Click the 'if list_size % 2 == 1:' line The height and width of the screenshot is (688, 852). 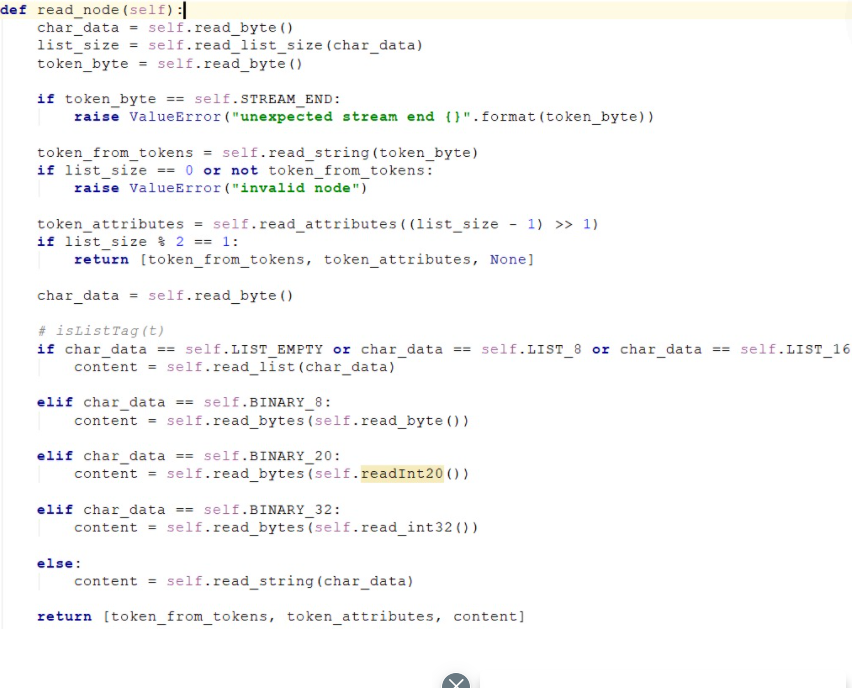coord(137,242)
